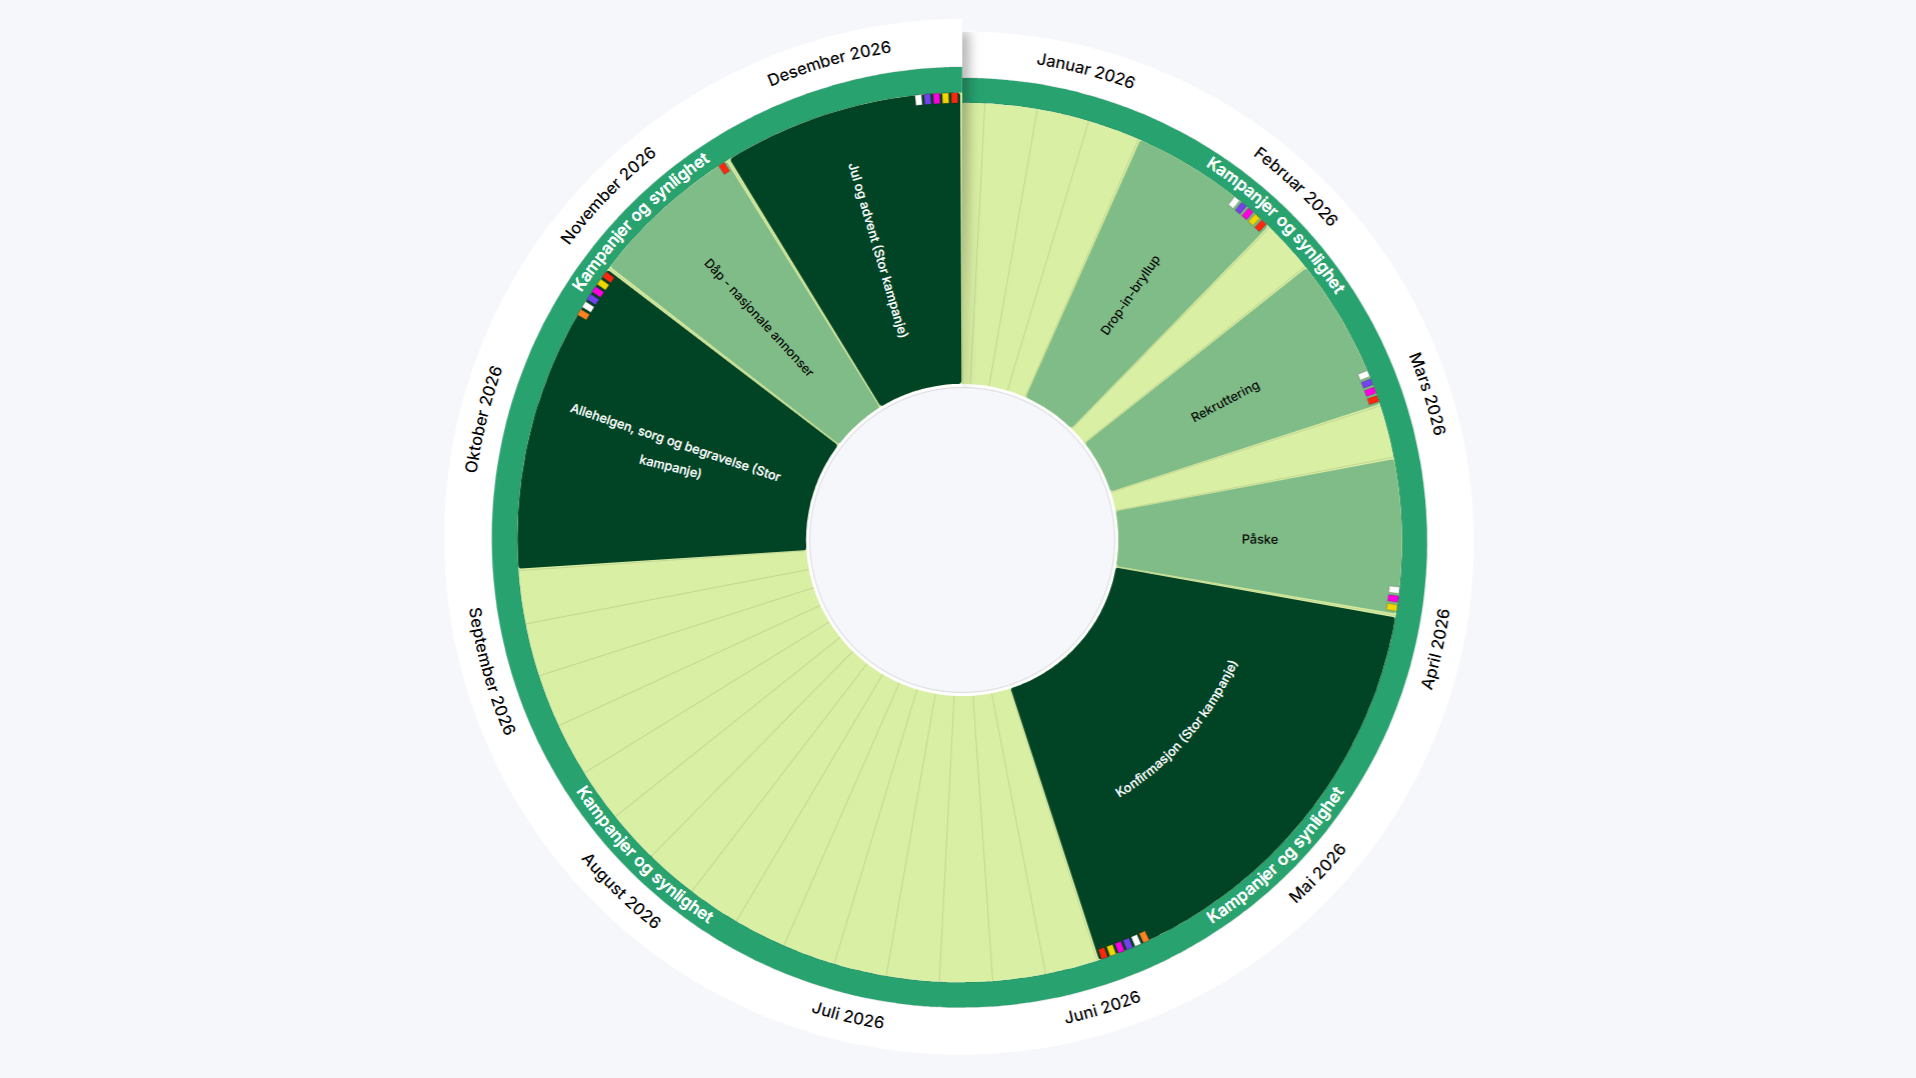Click Kampanjer og synlighet label near August 2026

click(x=644, y=855)
